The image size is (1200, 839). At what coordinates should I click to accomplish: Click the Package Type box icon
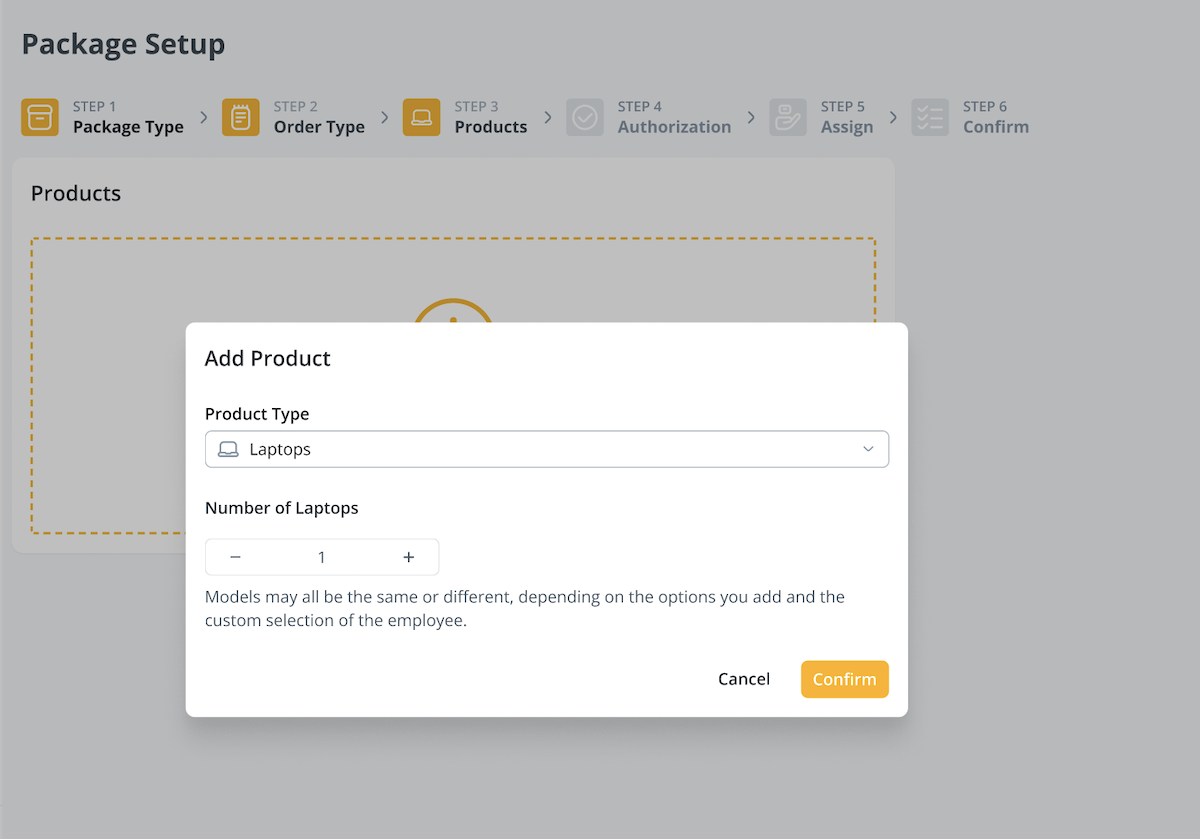40,117
